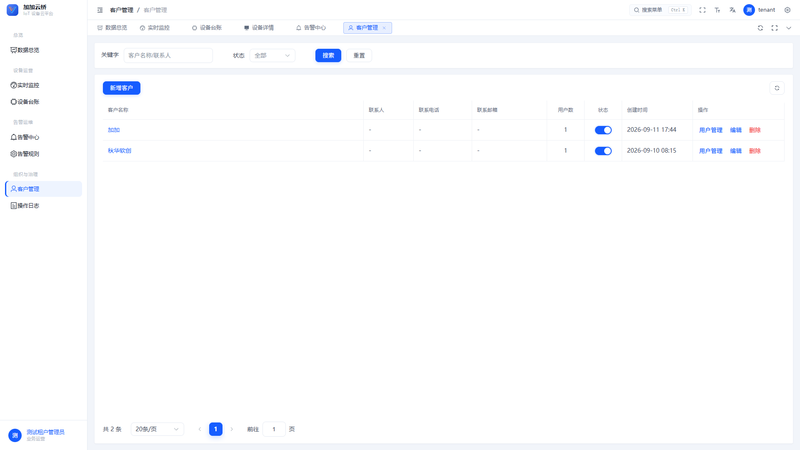Collapse the sidebar menu icon
This screenshot has width=800, height=450.
100,10
